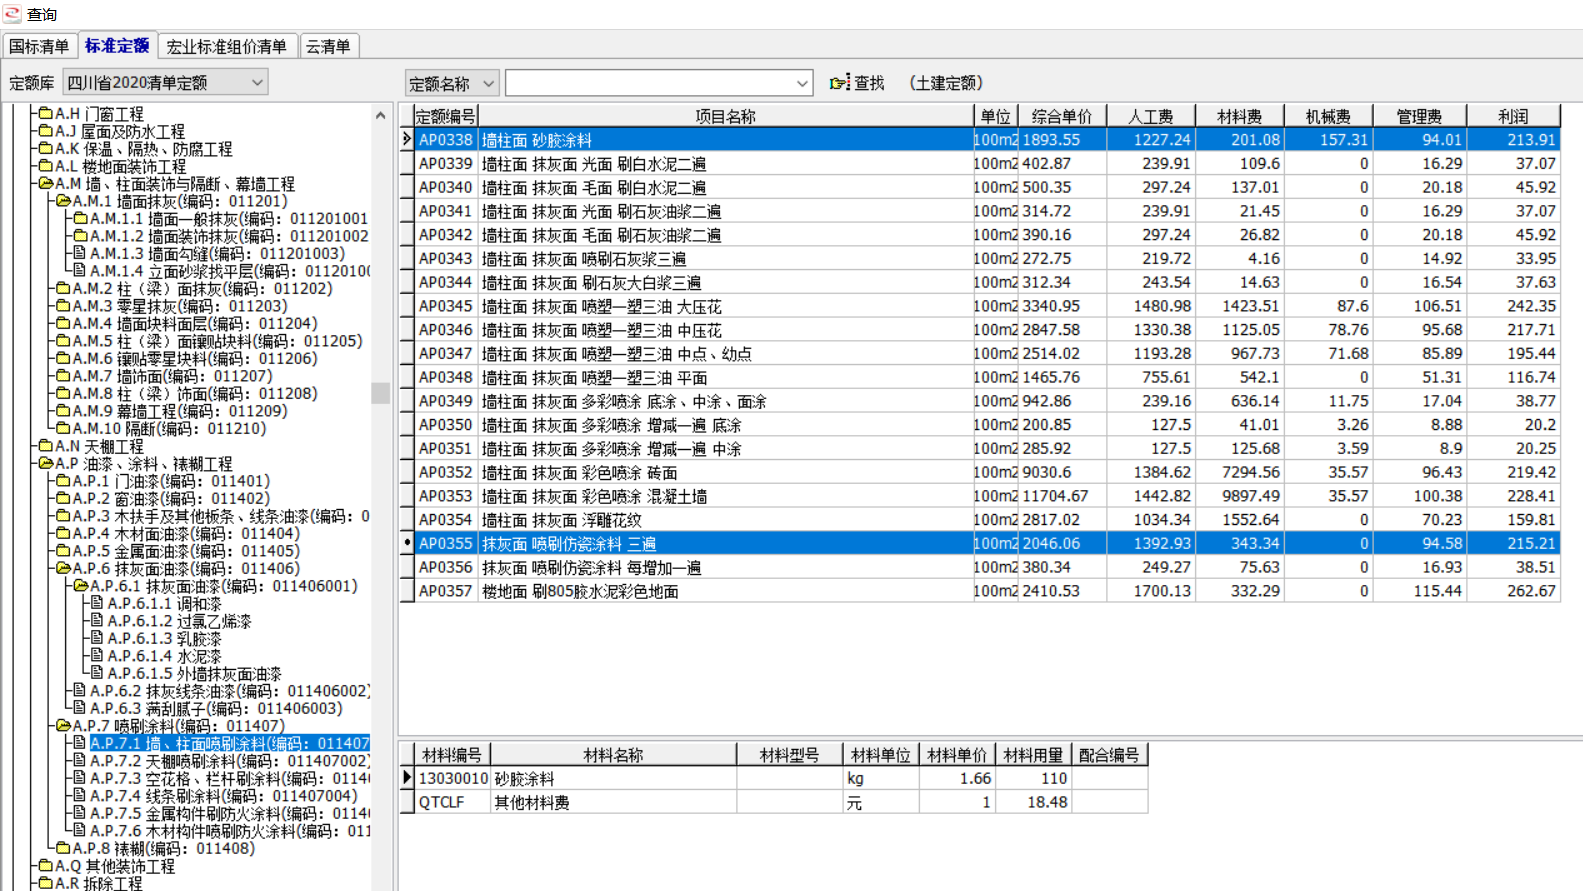Click the 查找 search button

click(x=857, y=83)
